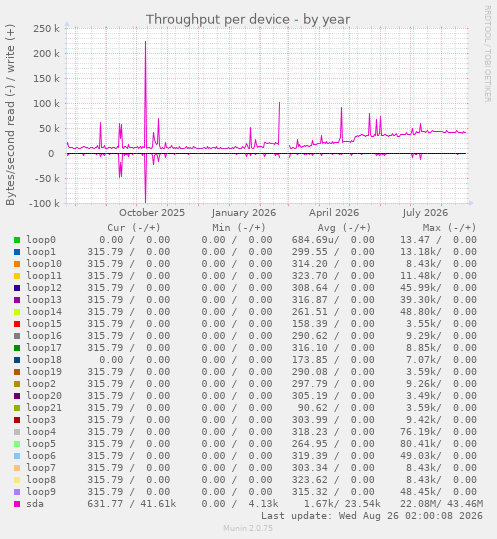Viewport: 497px width, 539px height.
Task: Select the loop1 legend label
Action: coord(41,252)
